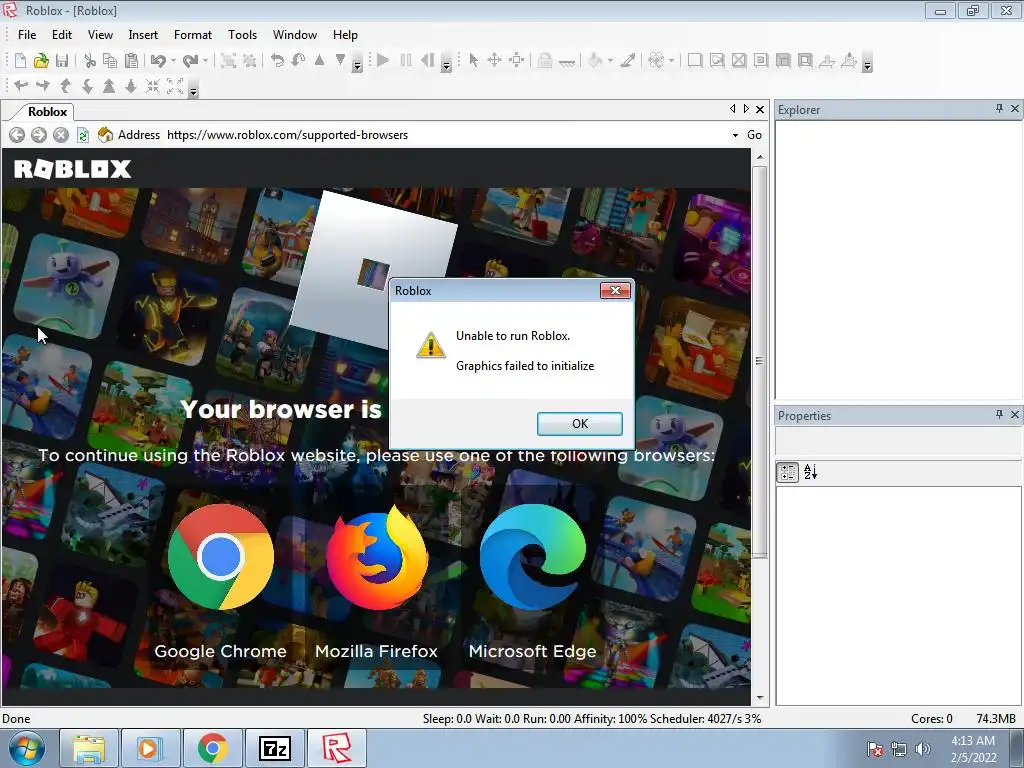The width and height of the screenshot is (1024, 768).
Task: Open the Insert menu
Action: pyautogui.click(x=143, y=35)
